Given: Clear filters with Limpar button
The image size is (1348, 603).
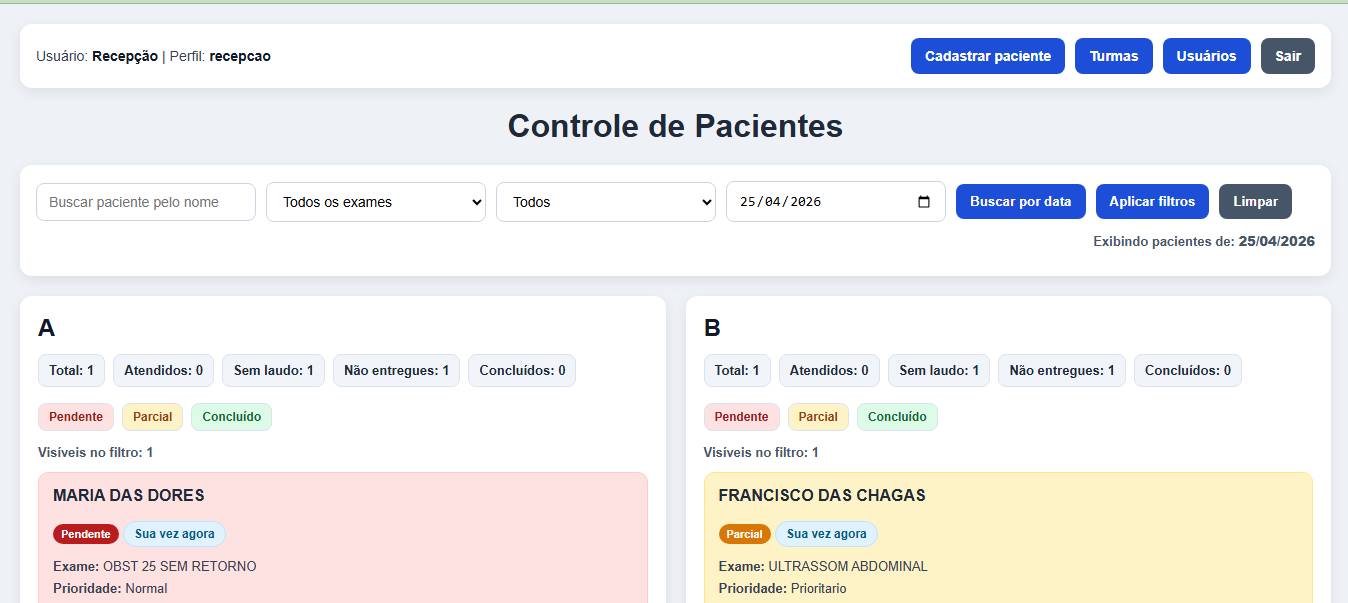Looking at the screenshot, I should (x=1255, y=201).
